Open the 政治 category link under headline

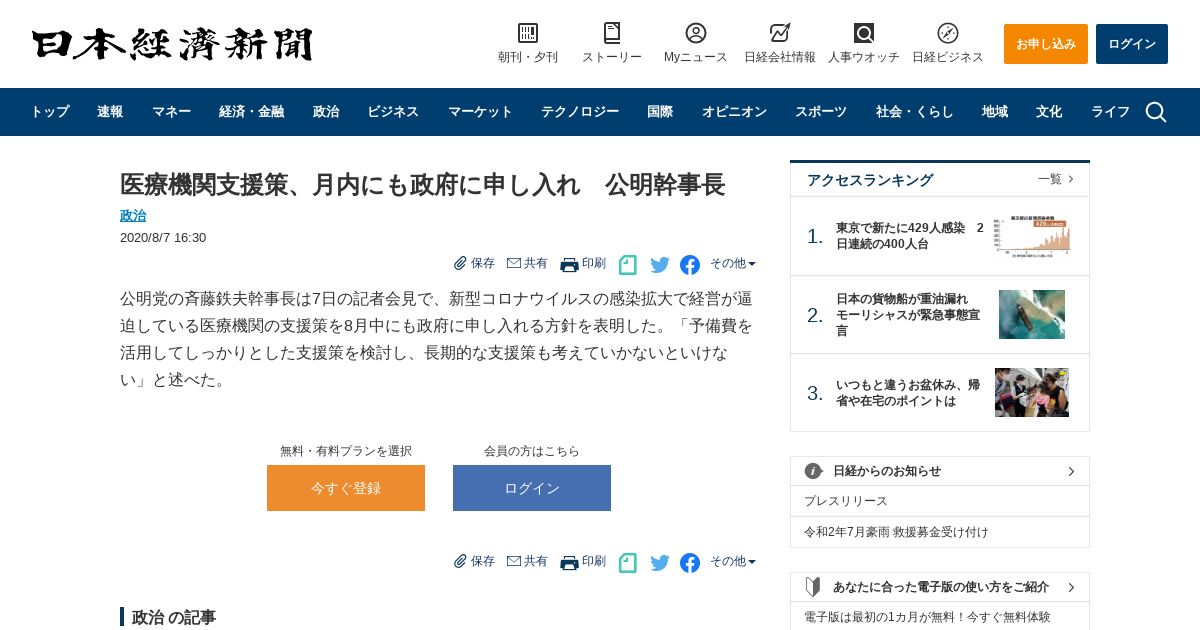click(133, 215)
